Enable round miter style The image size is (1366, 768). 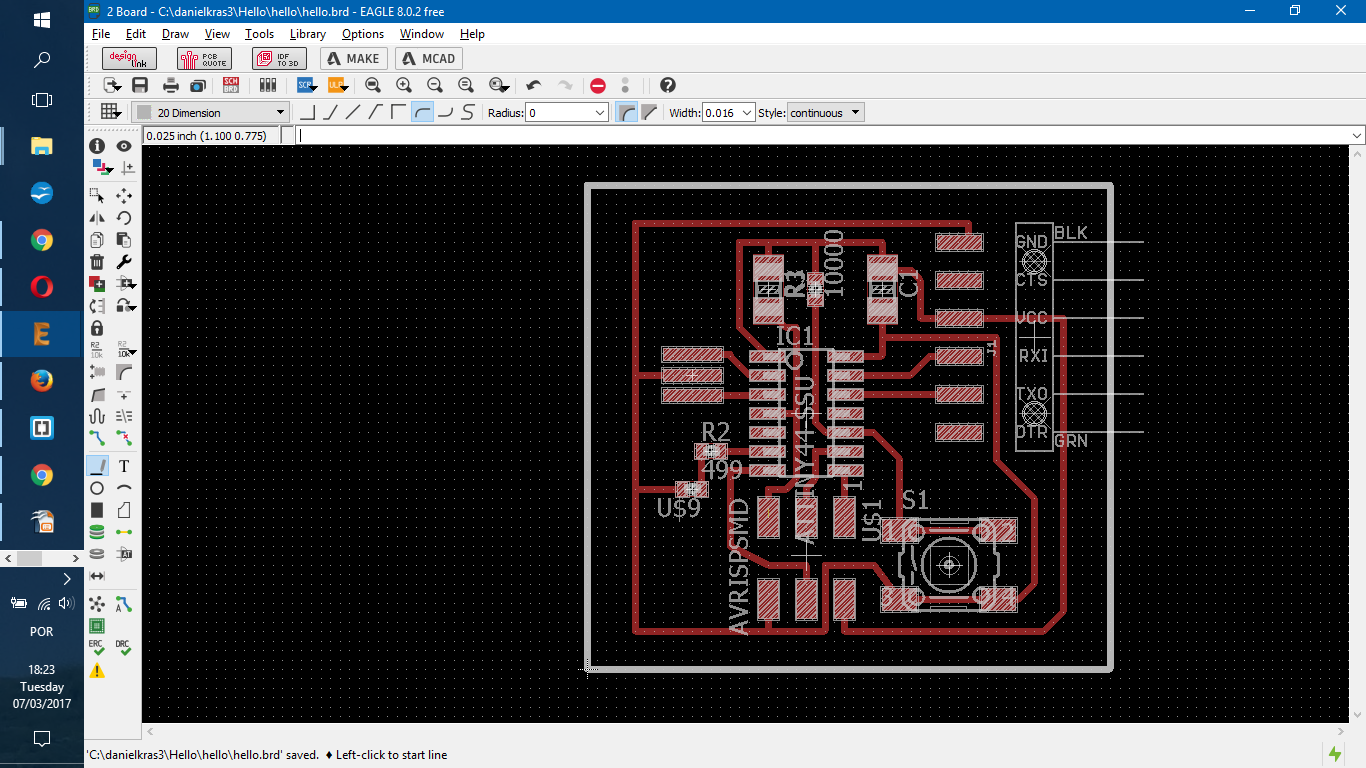626,112
